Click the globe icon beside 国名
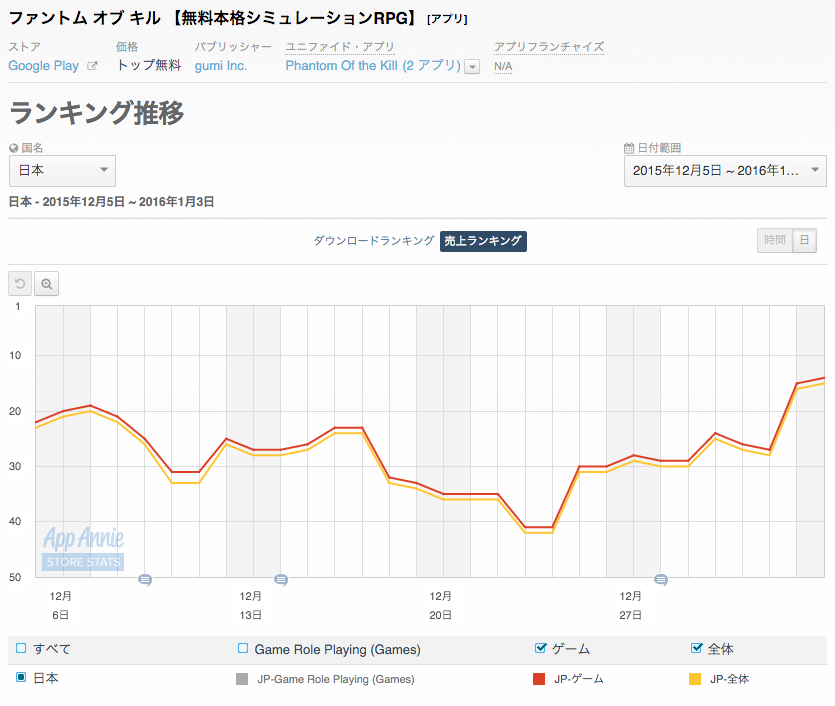835x706 pixels. tap(14, 148)
